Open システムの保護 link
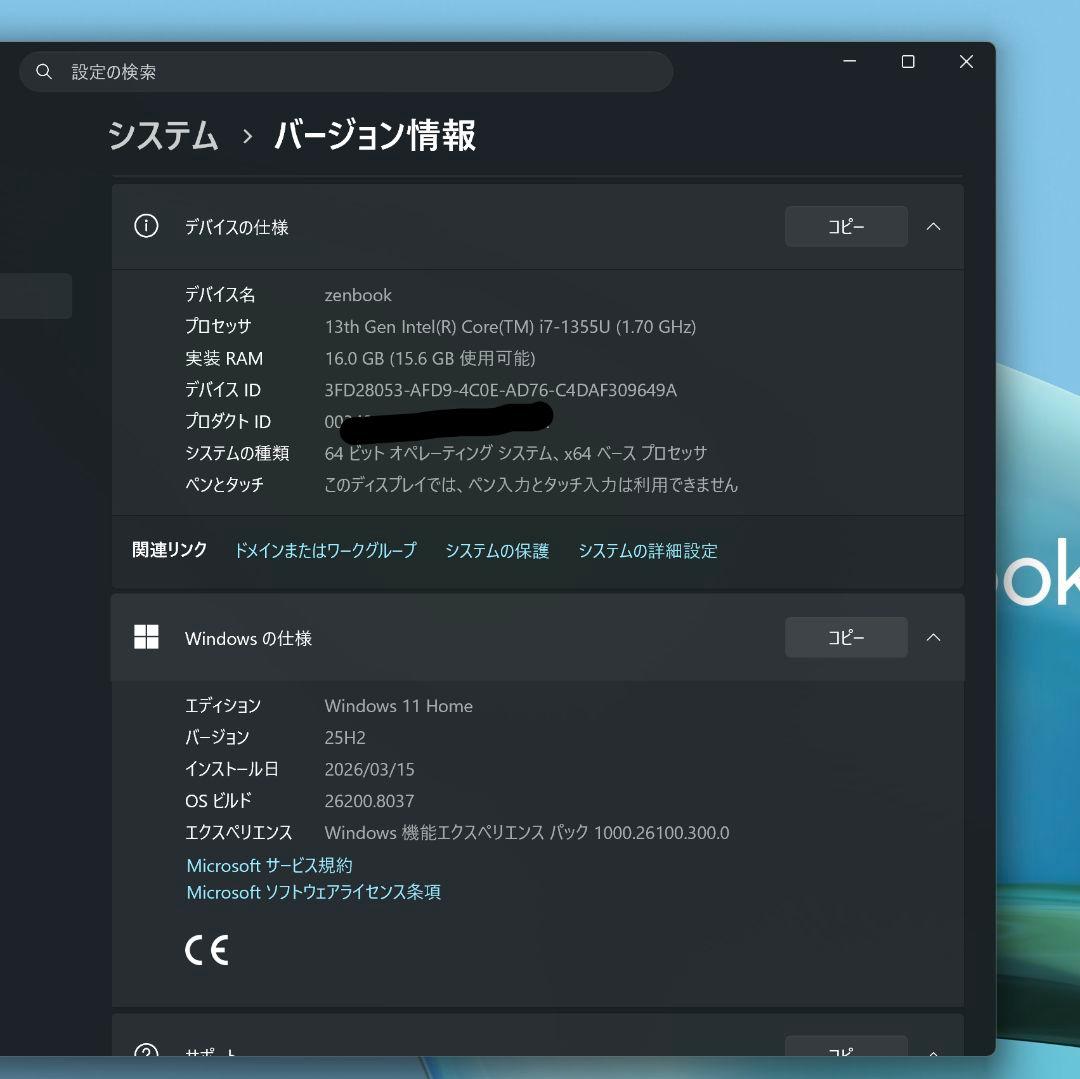Viewport: 1080px width, 1079px height. [497, 550]
